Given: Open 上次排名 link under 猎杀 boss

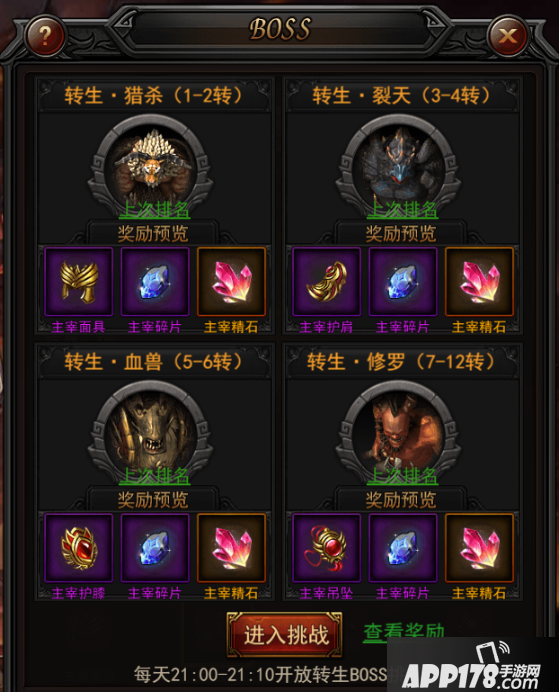Looking at the screenshot, I should (154, 210).
